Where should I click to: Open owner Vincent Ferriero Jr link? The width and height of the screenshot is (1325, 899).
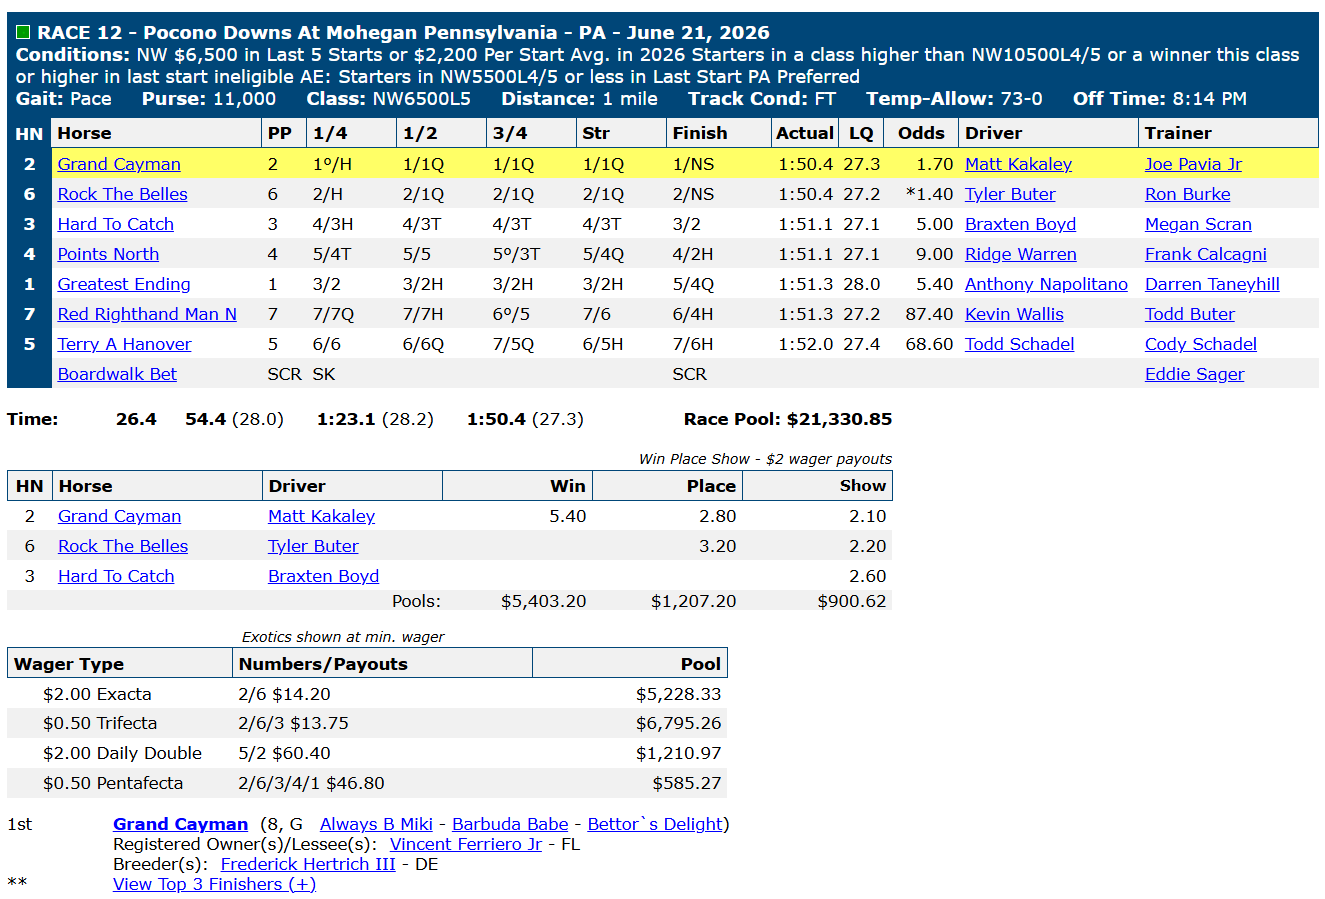466,844
